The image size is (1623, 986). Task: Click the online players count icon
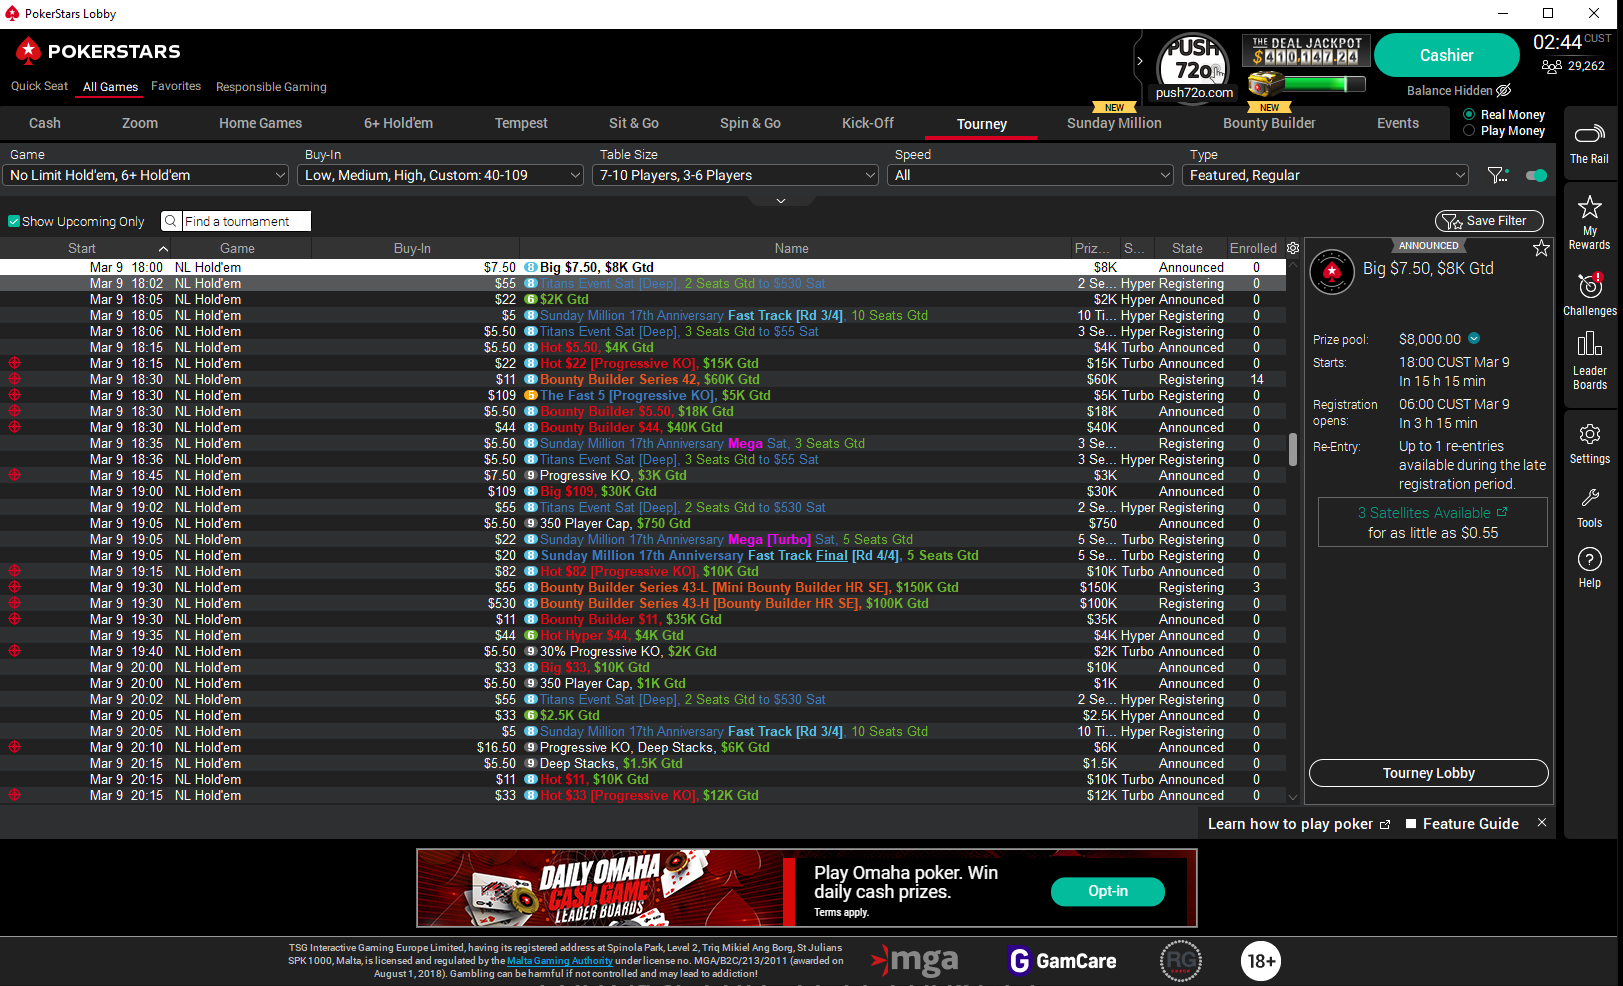(1551, 66)
